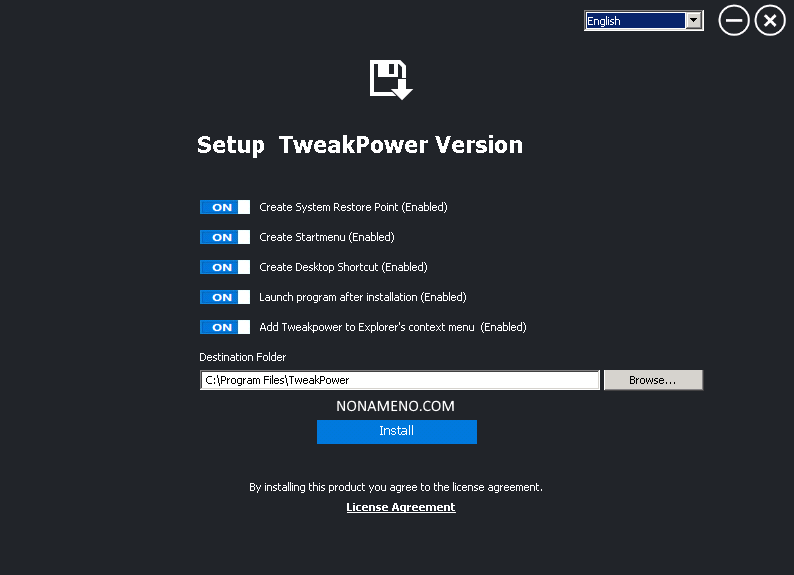This screenshot has width=794, height=575.
Task: Click the Create Desktop Shortcut label text
Action: tap(343, 267)
